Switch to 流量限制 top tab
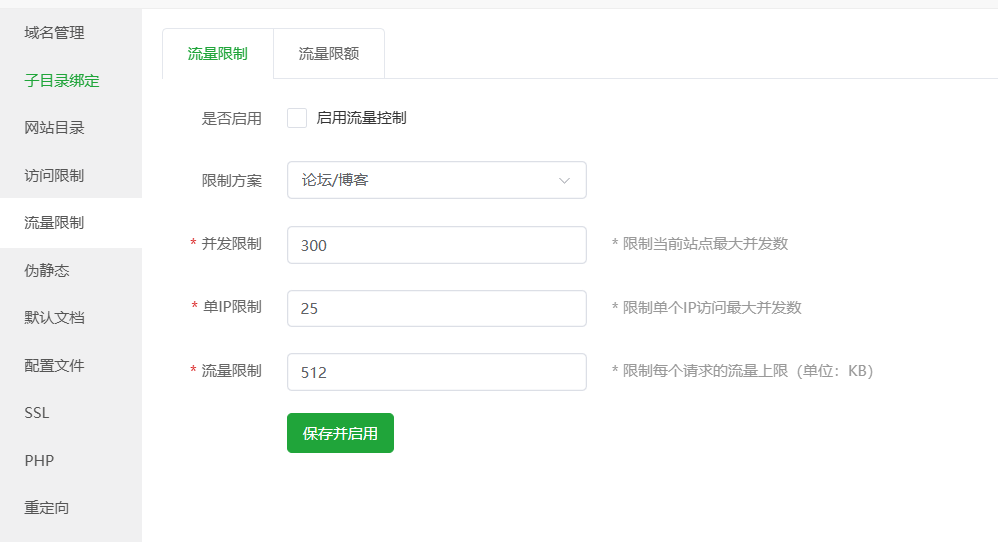Image resolution: width=998 pixels, height=542 pixels. [218, 53]
